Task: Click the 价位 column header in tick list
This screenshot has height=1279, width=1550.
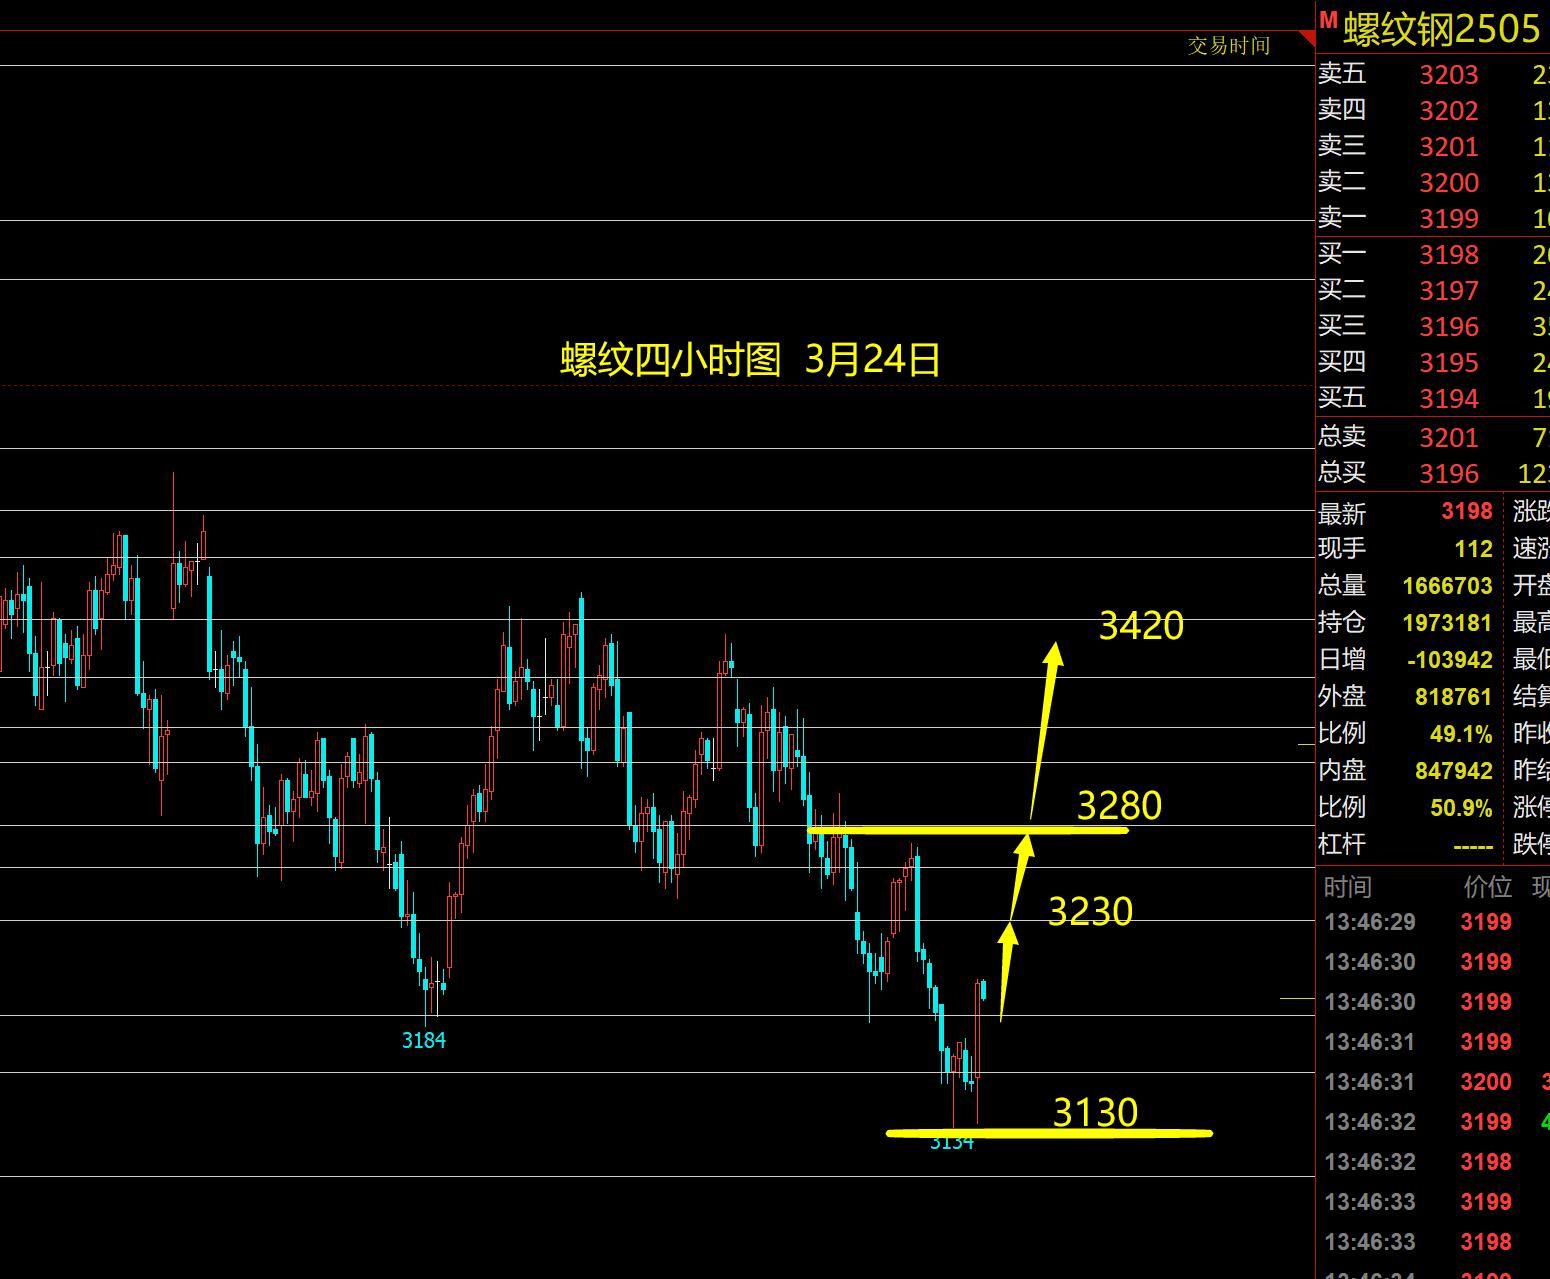Action: coord(1487,887)
